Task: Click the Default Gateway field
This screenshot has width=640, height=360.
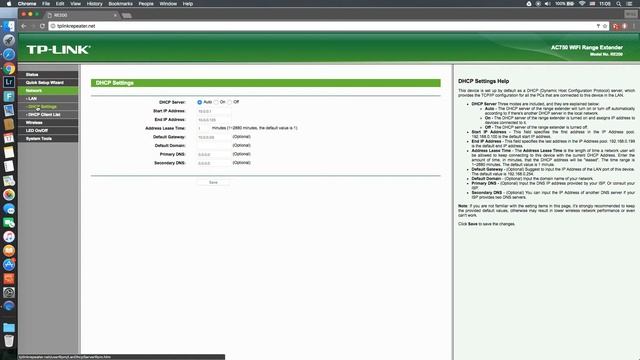Action: coord(214,137)
